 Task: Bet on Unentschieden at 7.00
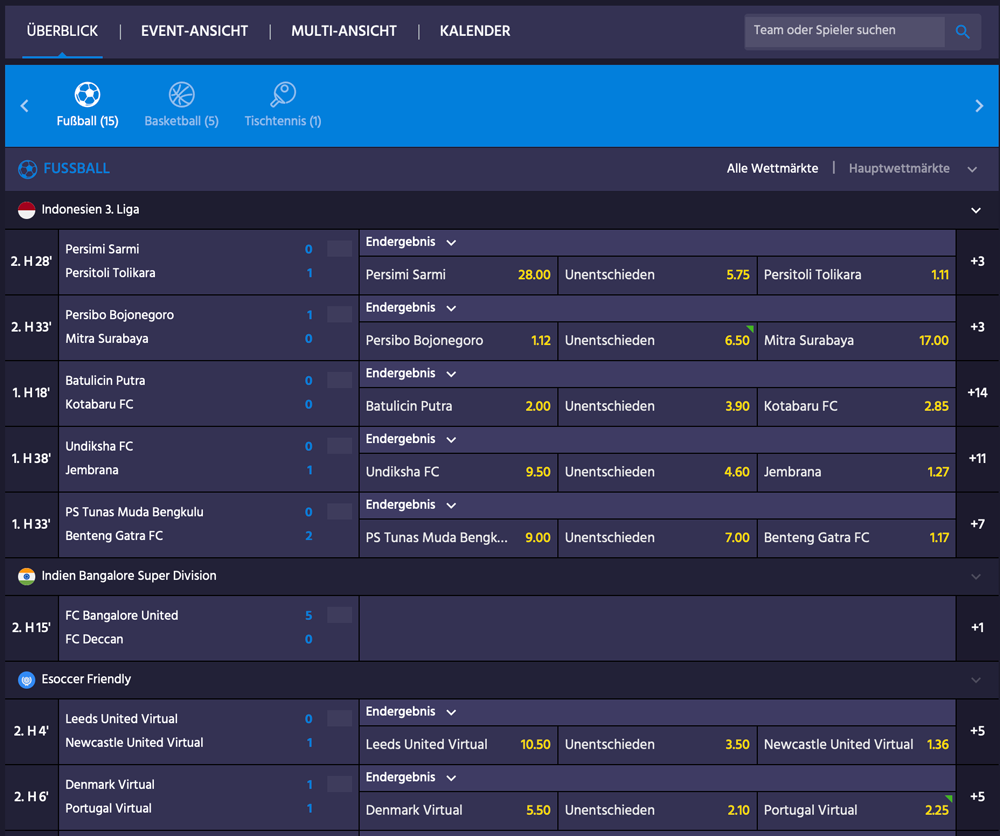click(x=658, y=538)
